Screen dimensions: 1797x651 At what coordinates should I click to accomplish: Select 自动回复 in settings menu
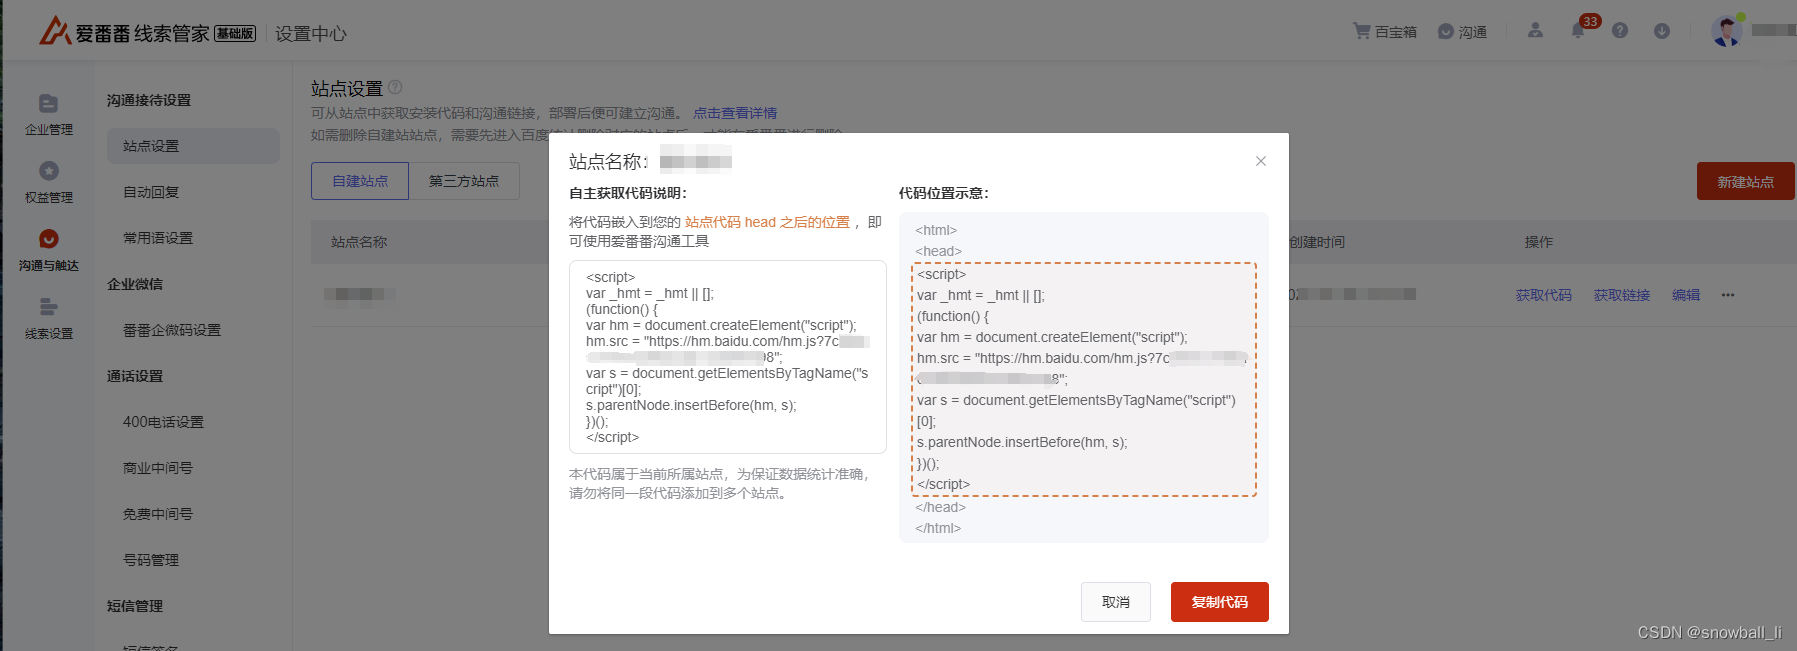click(x=151, y=192)
